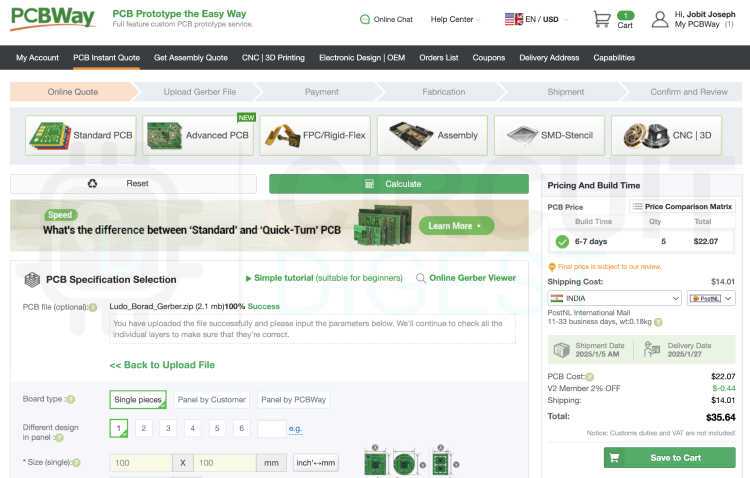Image resolution: width=750 pixels, height=478 pixels.
Task: Choose 3 different designs in panel
Action: (168, 428)
